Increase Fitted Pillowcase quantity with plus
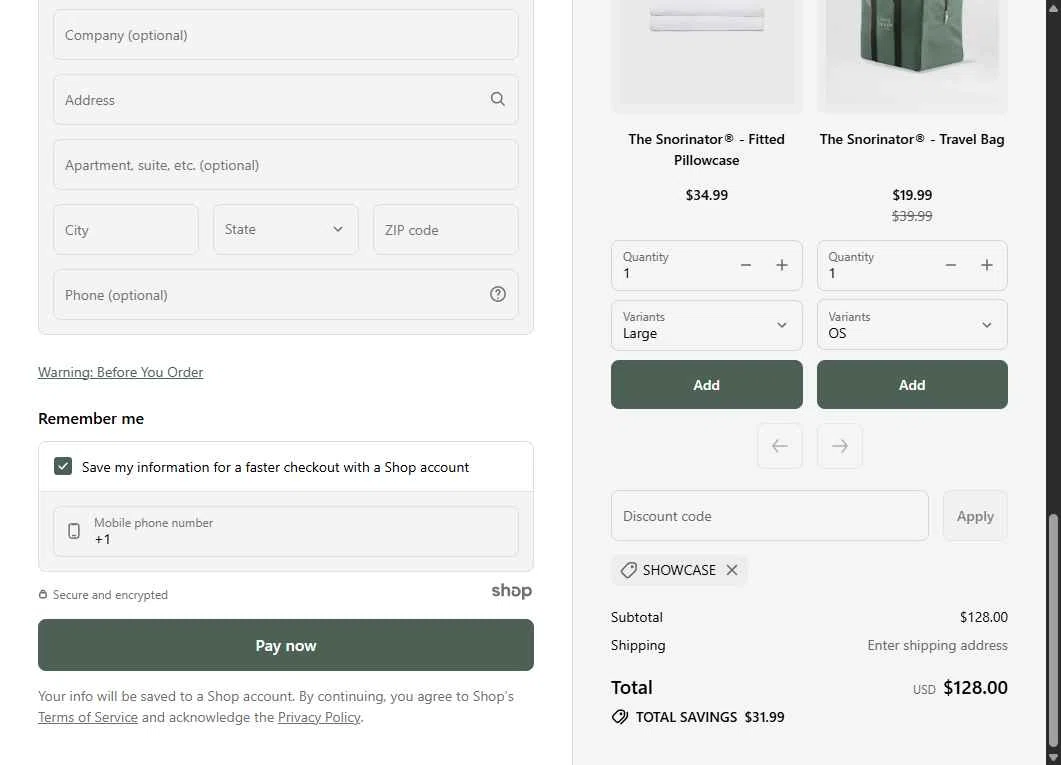Viewport: 1061px width, 765px height. (x=782, y=265)
